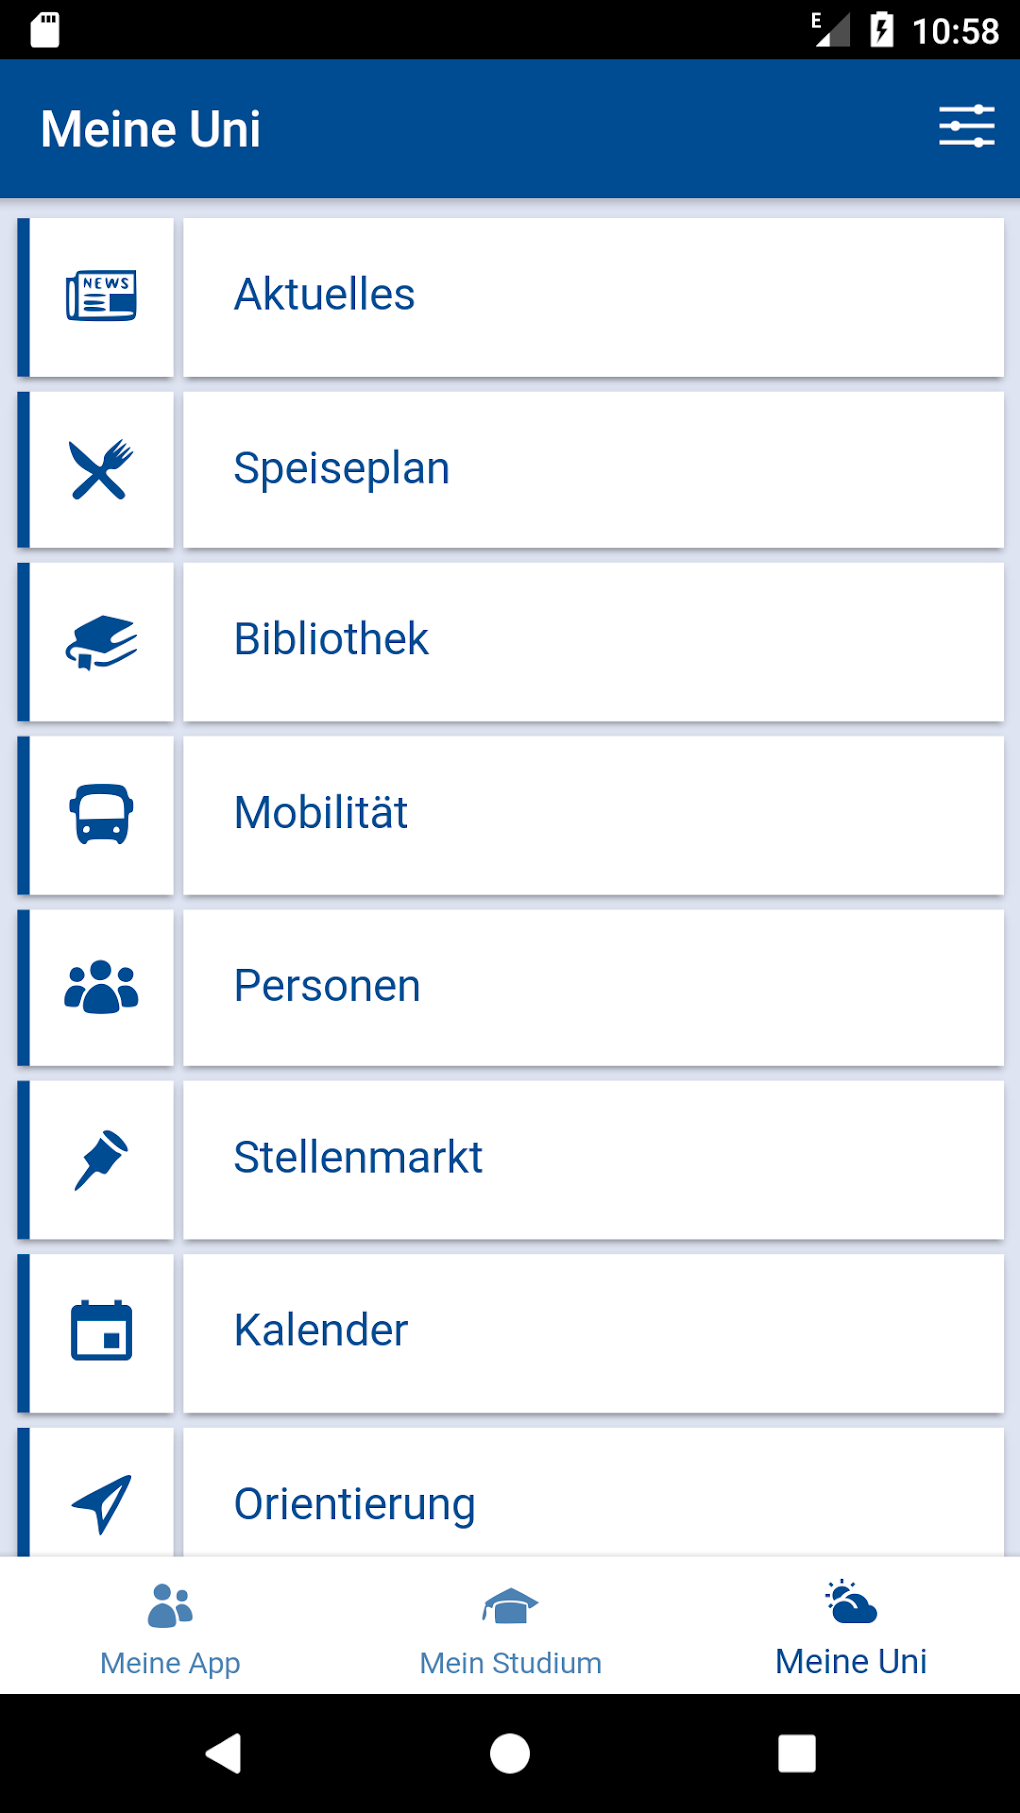Tap the newspaper icon for Aktuelles
The height and width of the screenshot is (1813, 1020).
pos(101,297)
